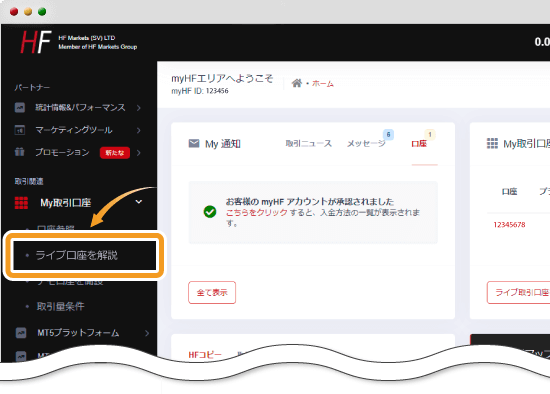This screenshot has height=394, width=550.
Task: Click 口座 column header in table
Action: pos(509,192)
